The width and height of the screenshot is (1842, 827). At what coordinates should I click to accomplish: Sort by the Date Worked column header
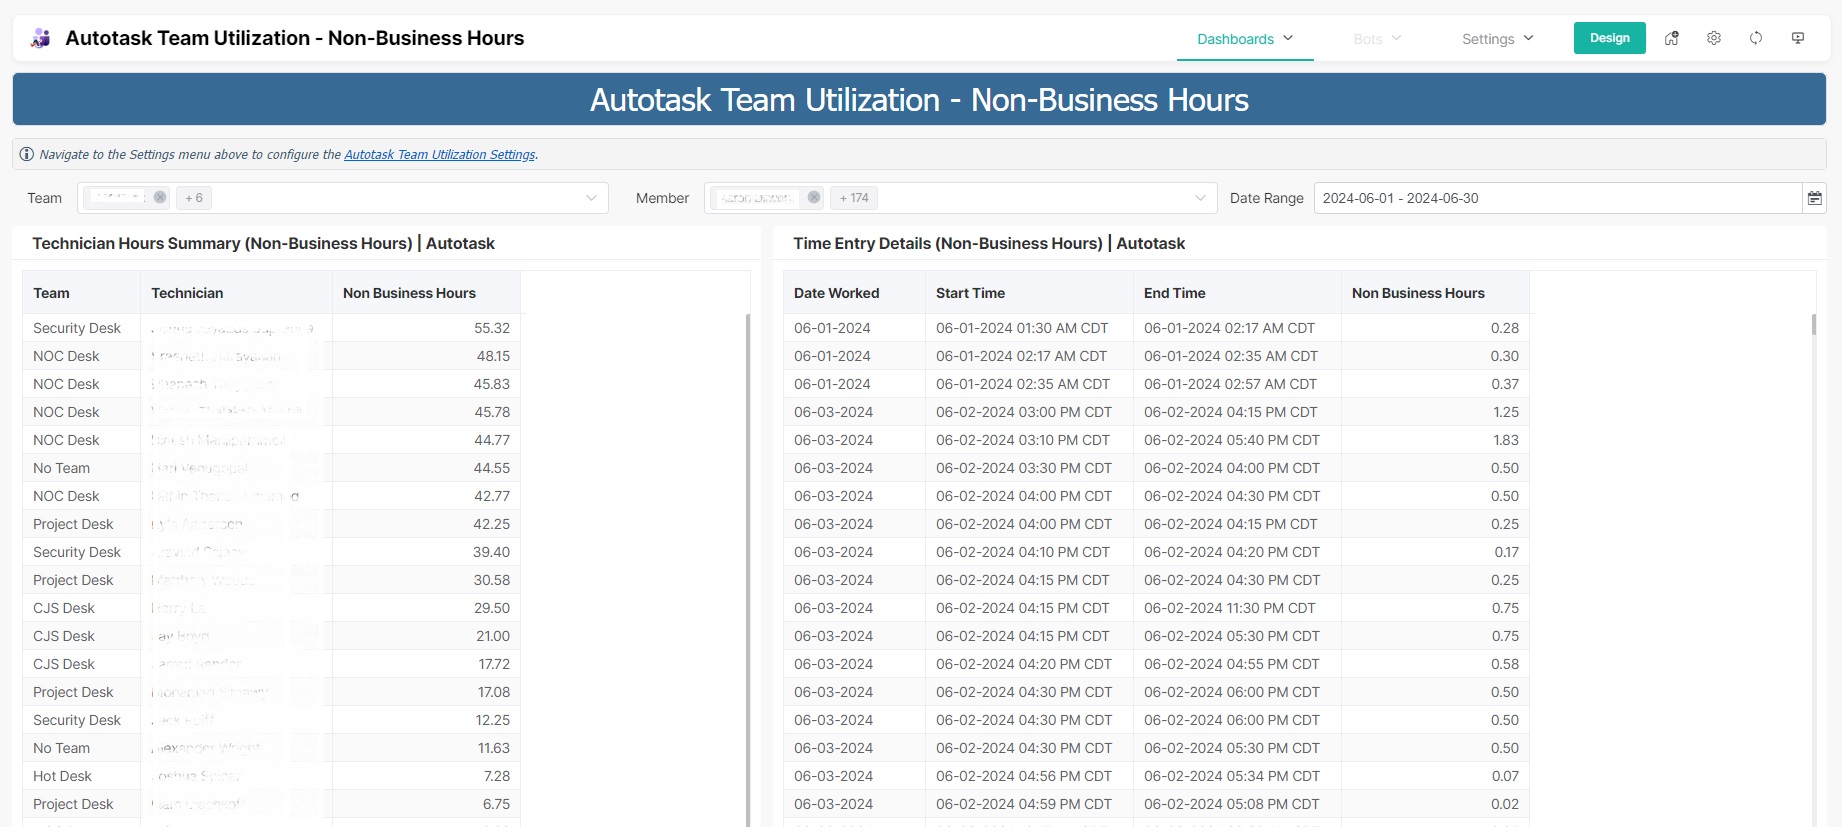coord(854,293)
